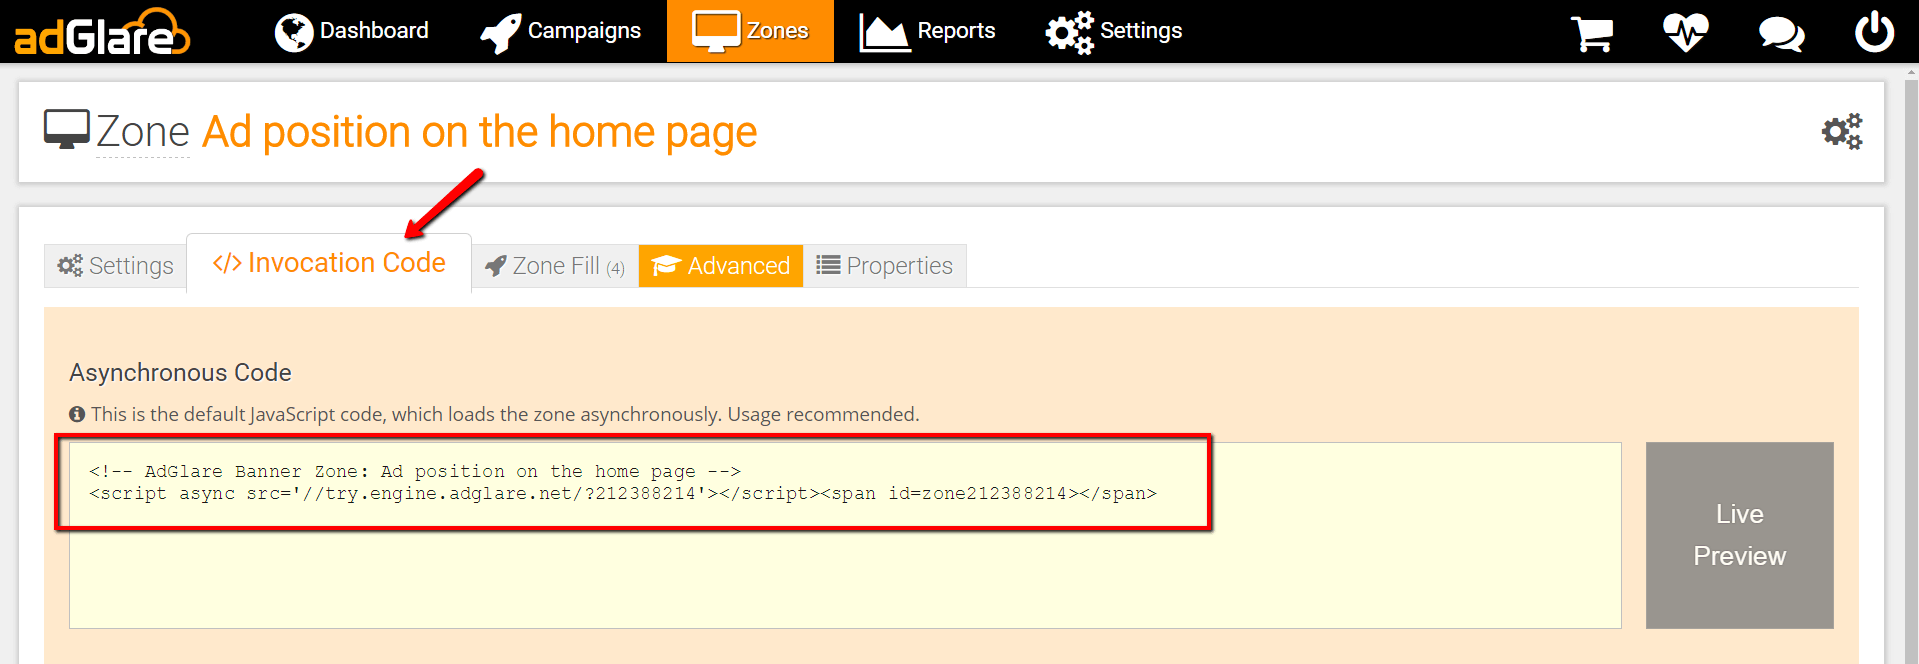Click the monitor icon beside Zone title

[67, 129]
